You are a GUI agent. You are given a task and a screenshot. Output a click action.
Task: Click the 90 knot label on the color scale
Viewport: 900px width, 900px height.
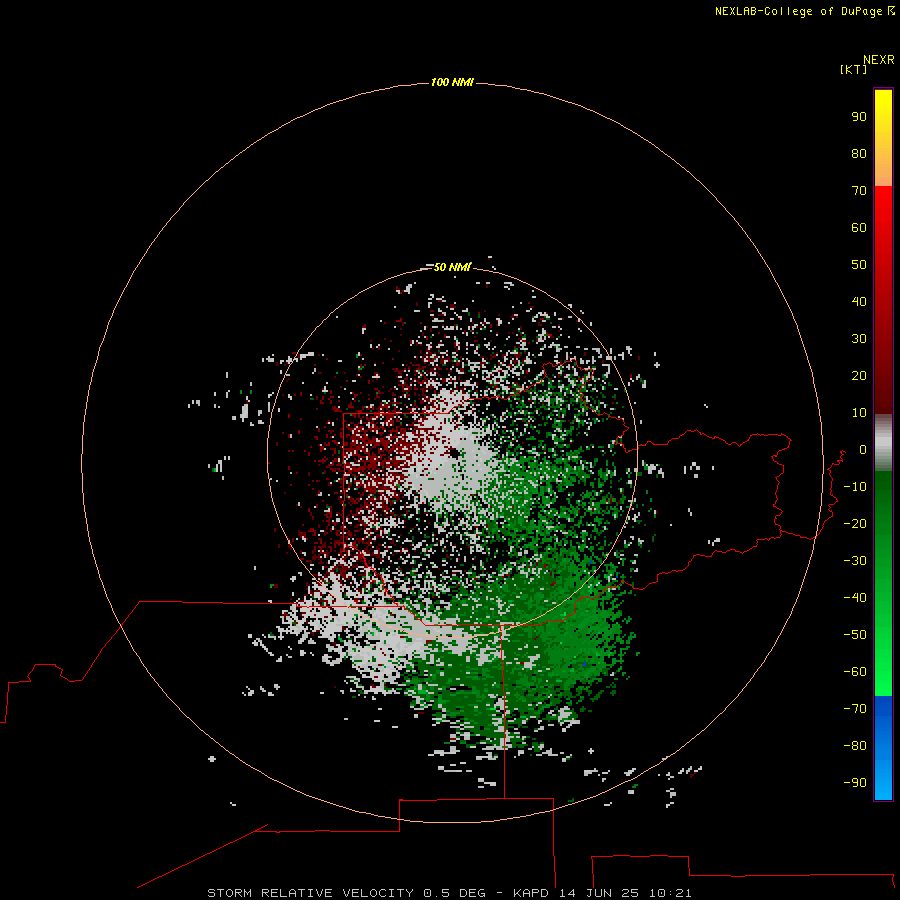[859, 117]
